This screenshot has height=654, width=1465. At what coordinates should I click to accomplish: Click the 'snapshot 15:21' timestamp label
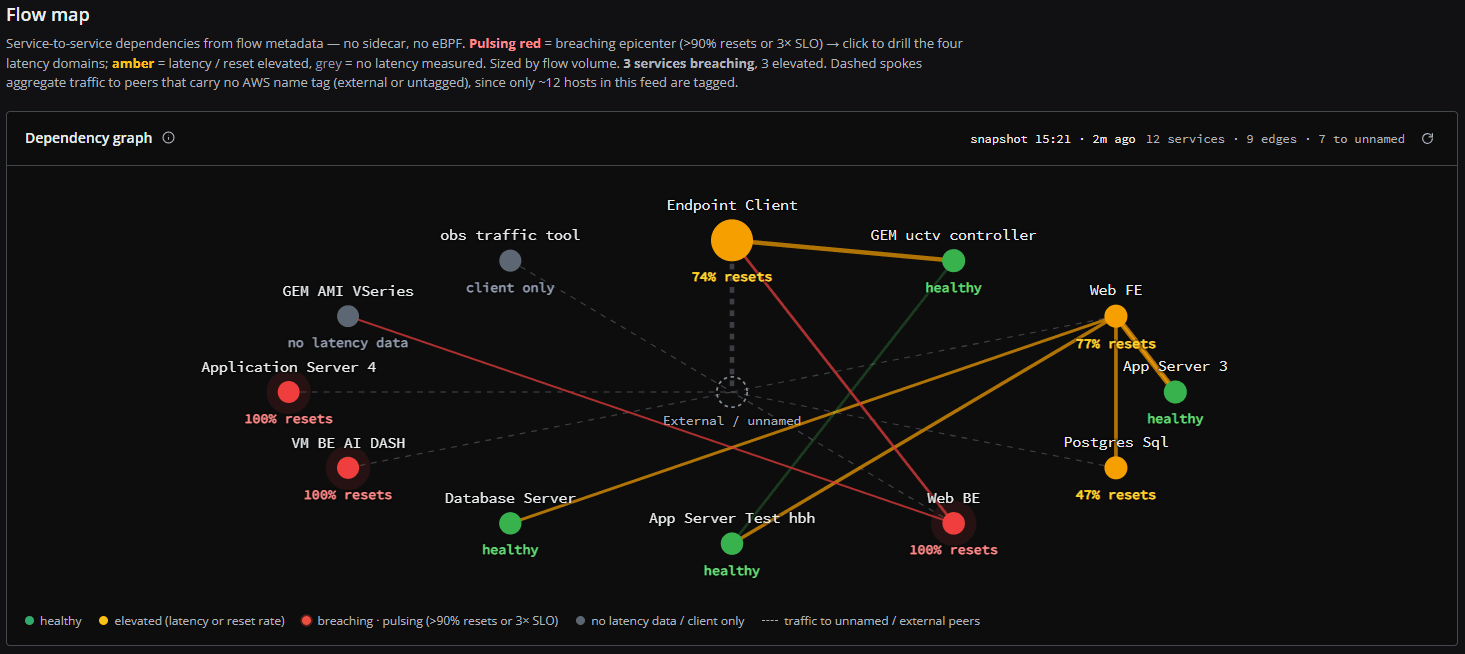coord(1021,139)
